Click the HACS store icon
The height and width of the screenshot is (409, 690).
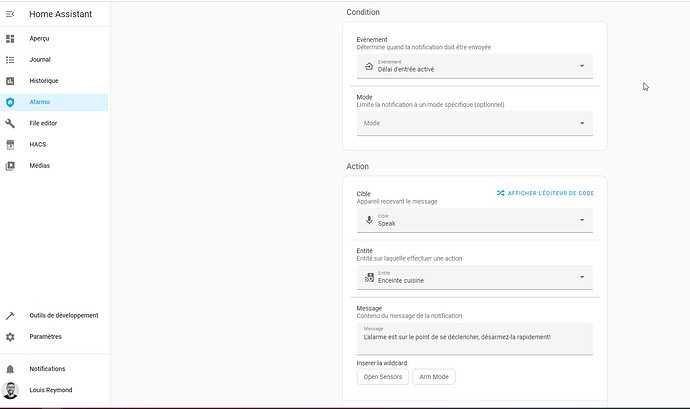10,144
